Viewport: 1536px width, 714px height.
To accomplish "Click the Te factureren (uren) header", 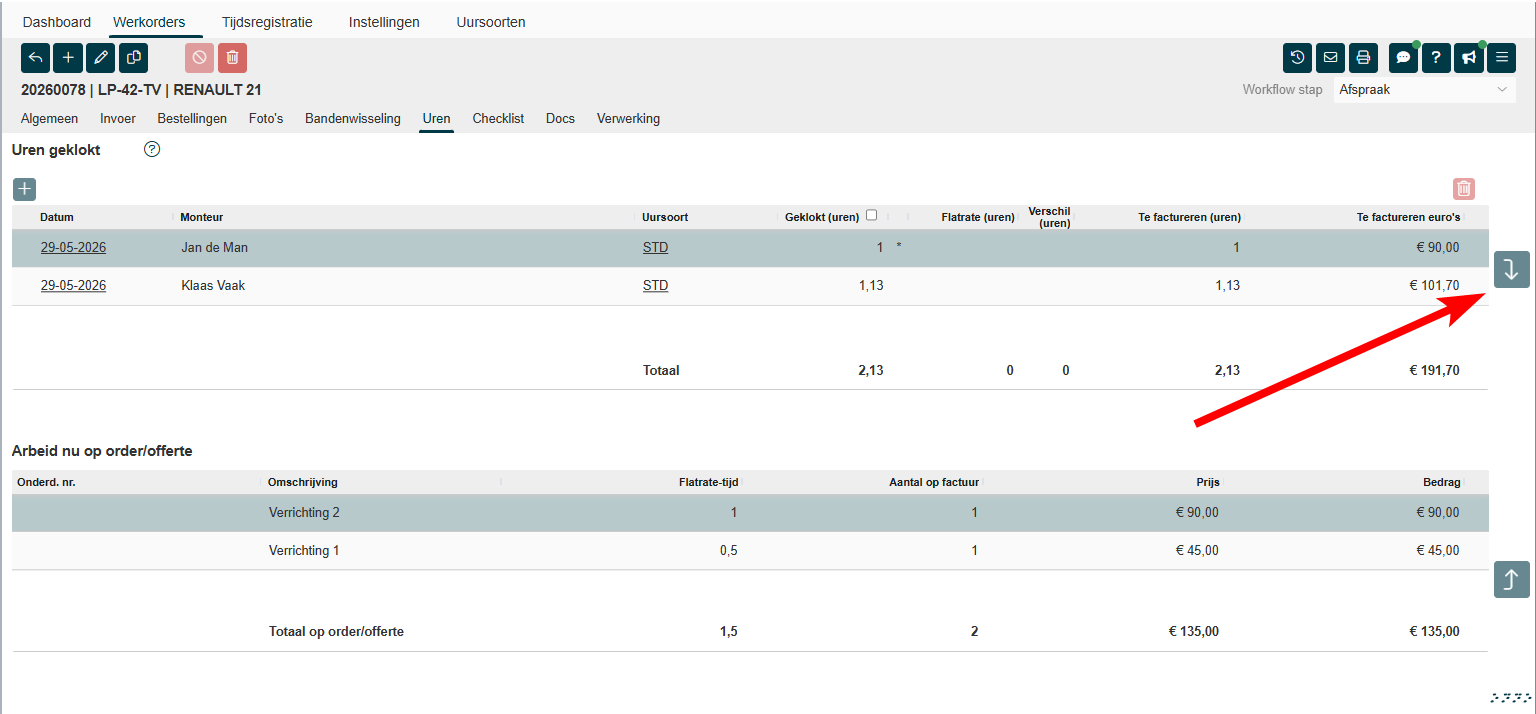I will (x=1190, y=217).
